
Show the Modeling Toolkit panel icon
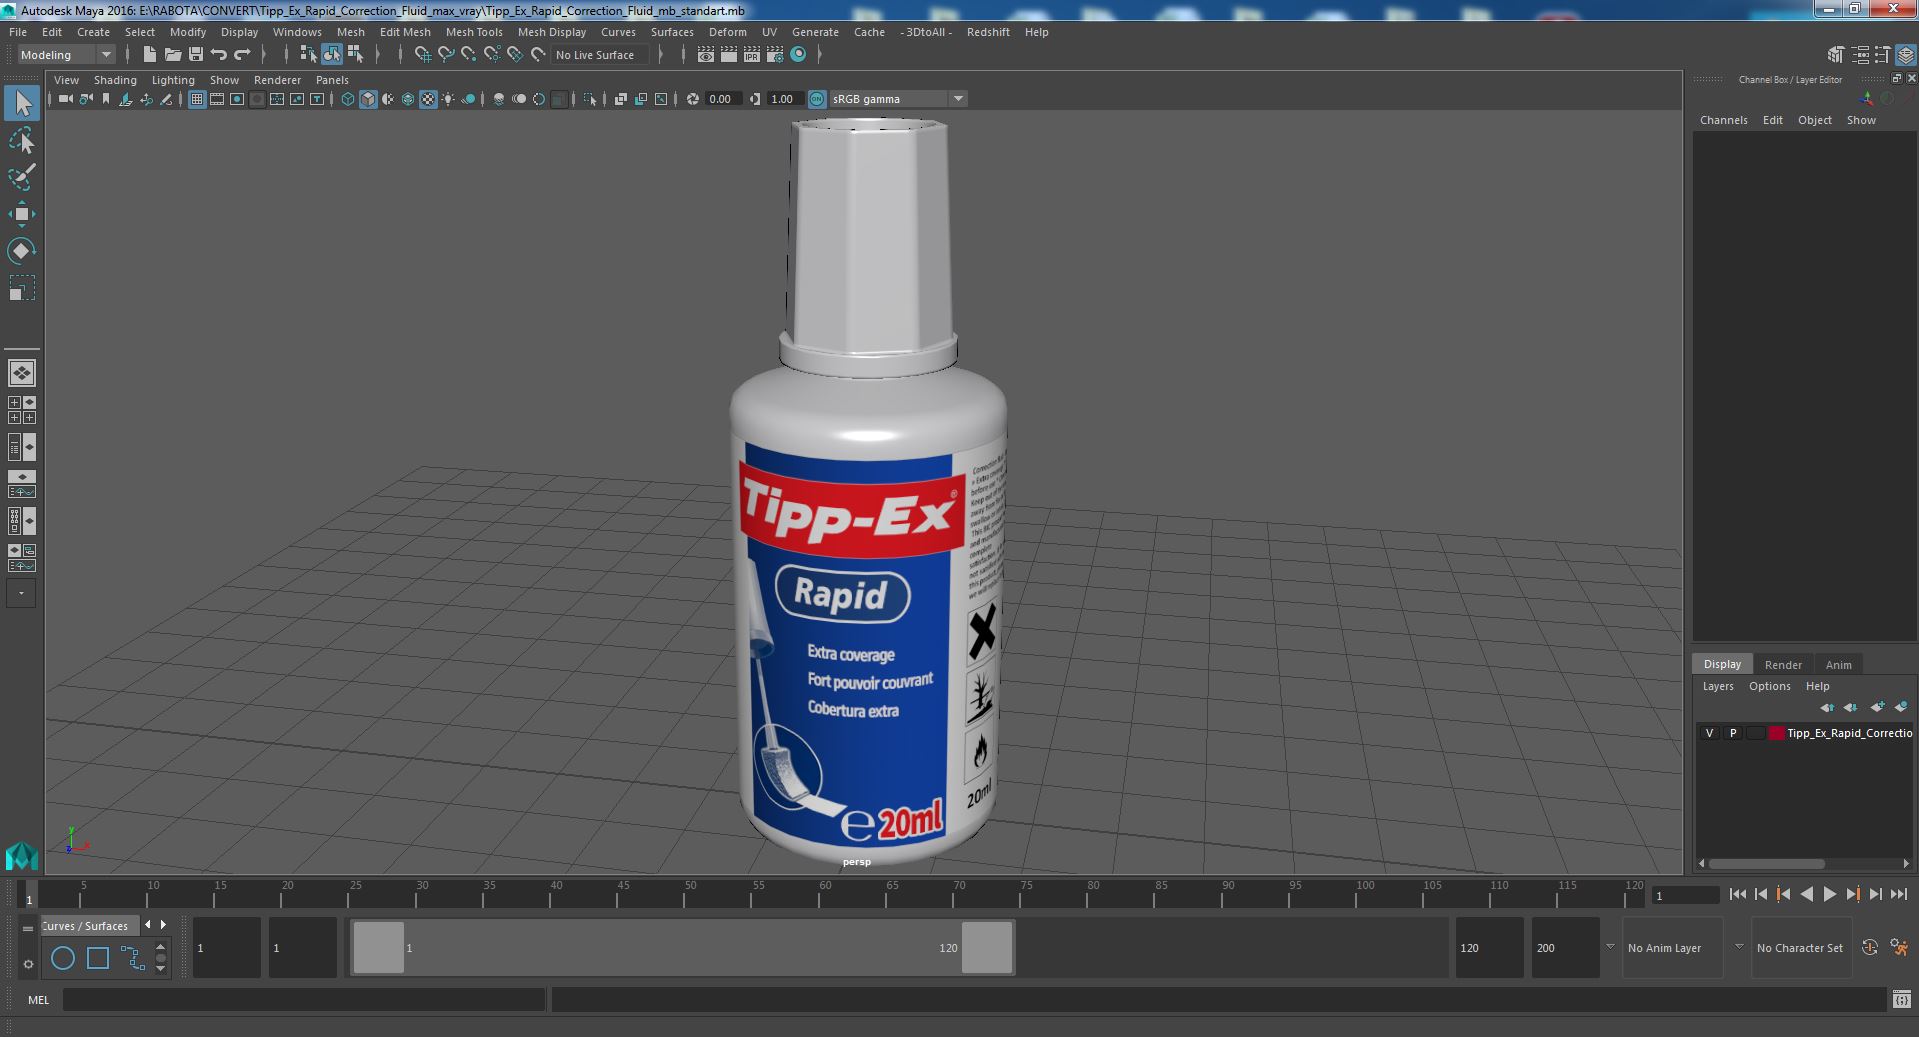pos(1835,55)
